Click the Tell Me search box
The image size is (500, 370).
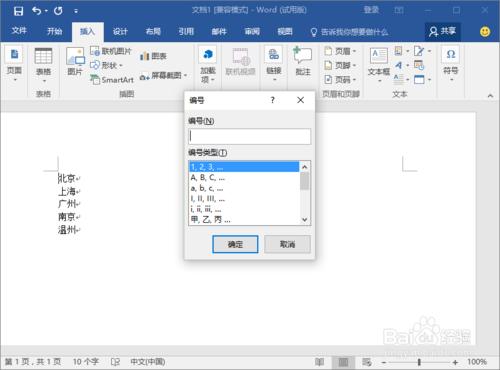click(349, 32)
